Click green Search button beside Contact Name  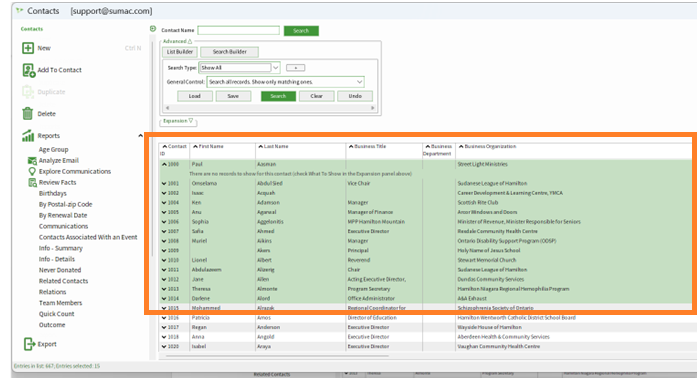(x=301, y=31)
